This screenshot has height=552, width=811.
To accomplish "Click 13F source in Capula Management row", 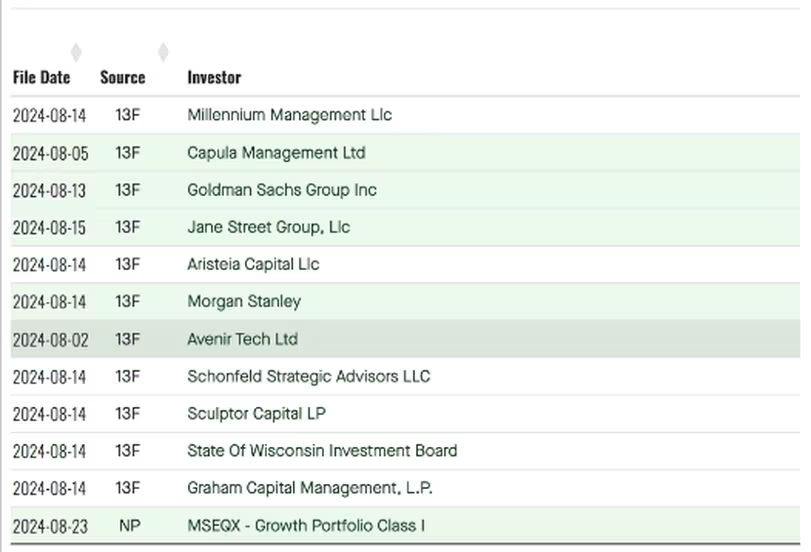I will (x=128, y=153).
